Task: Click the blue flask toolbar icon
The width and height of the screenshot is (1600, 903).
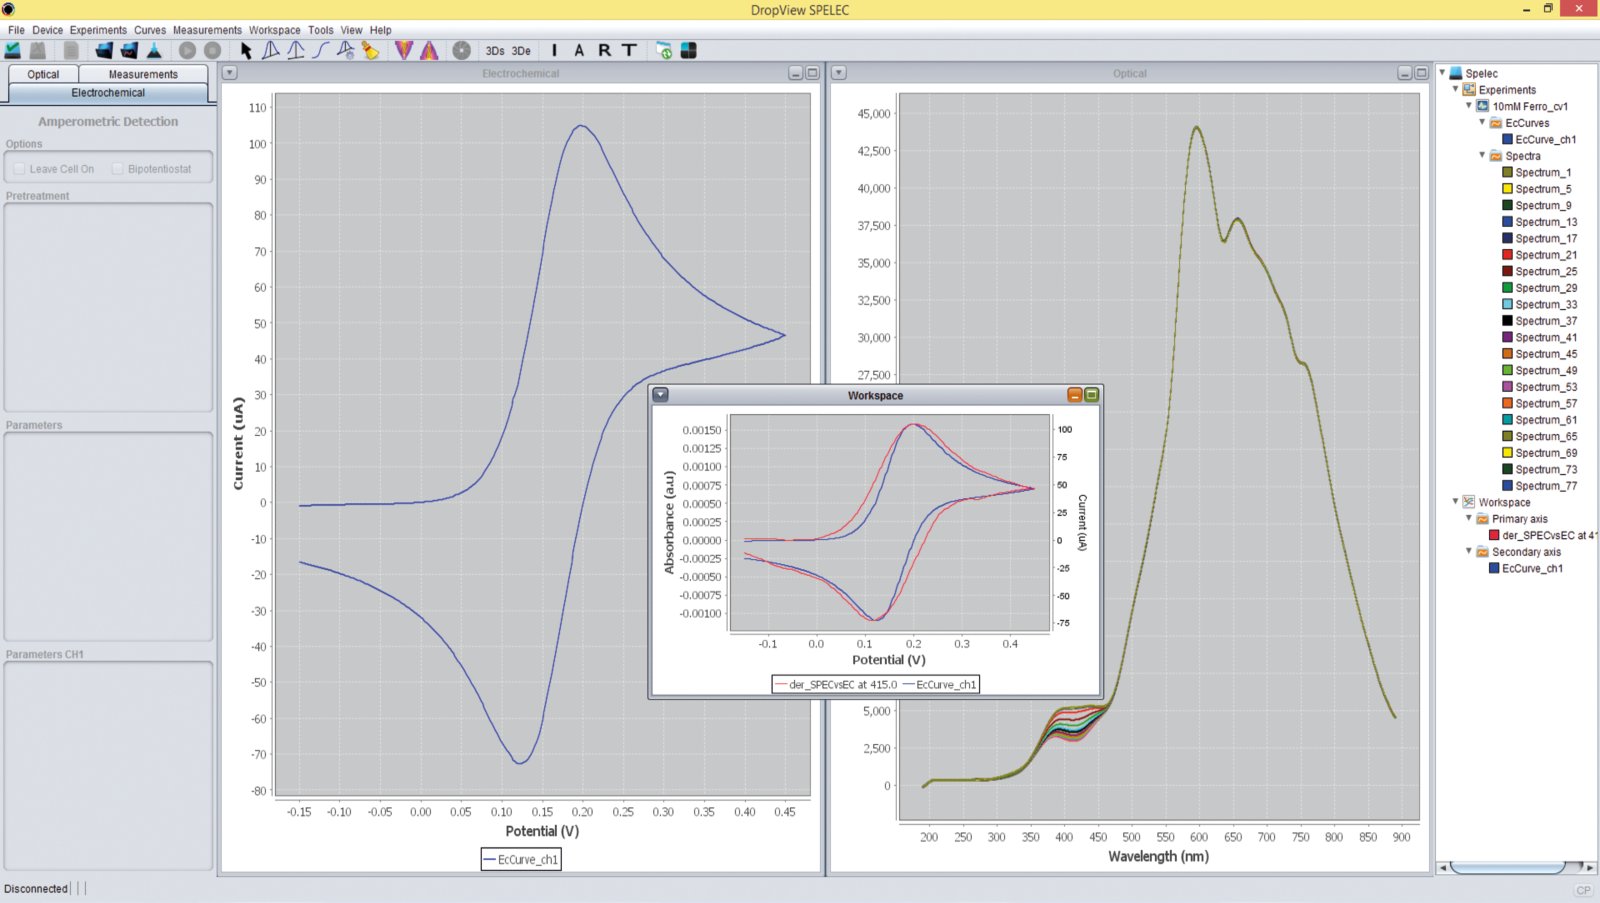Action: click(x=154, y=50)
